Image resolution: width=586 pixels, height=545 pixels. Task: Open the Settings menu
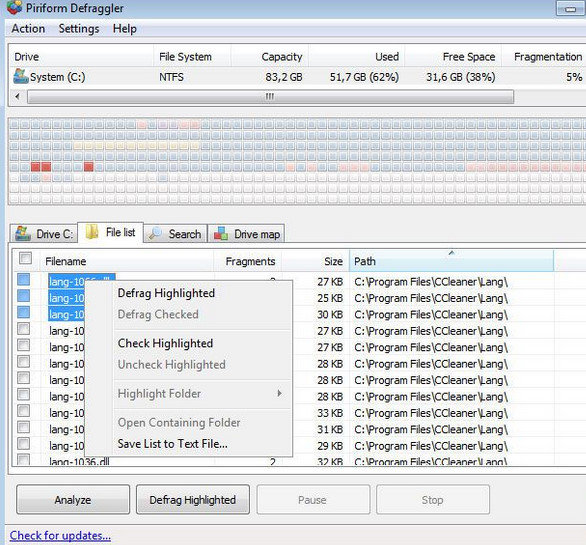click(79, 29)
